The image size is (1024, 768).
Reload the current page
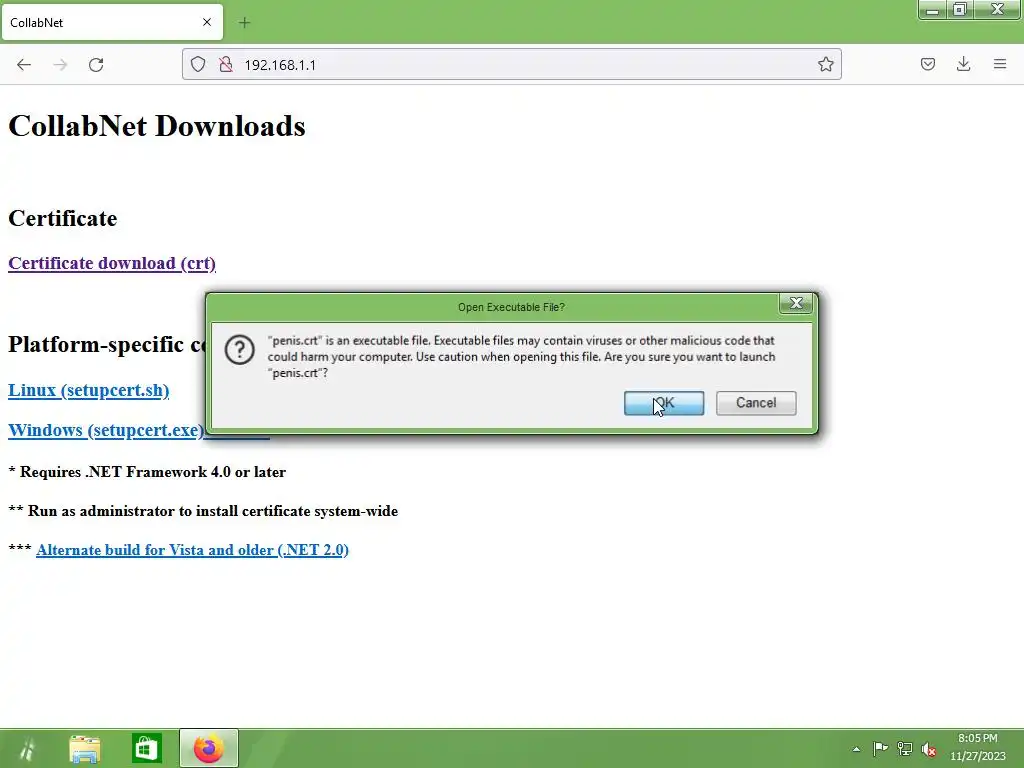tap(96, 65)
